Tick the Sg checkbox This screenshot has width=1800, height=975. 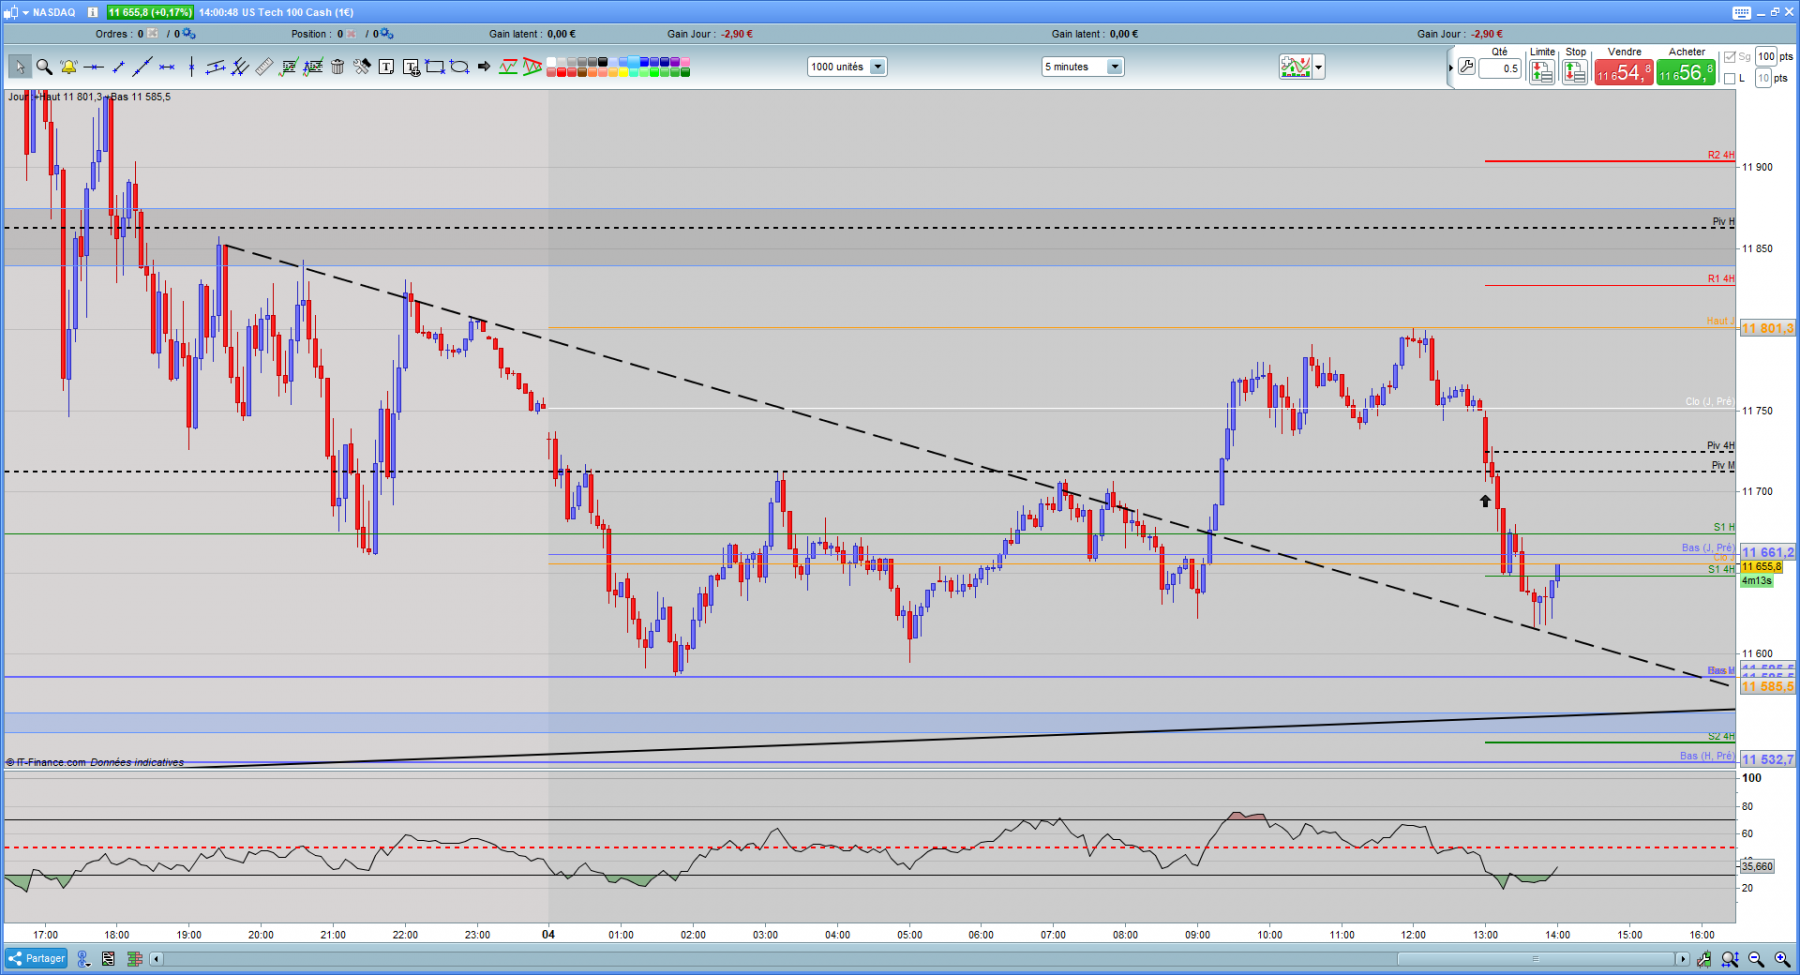pyautogui.click(x=1730, y=57)
